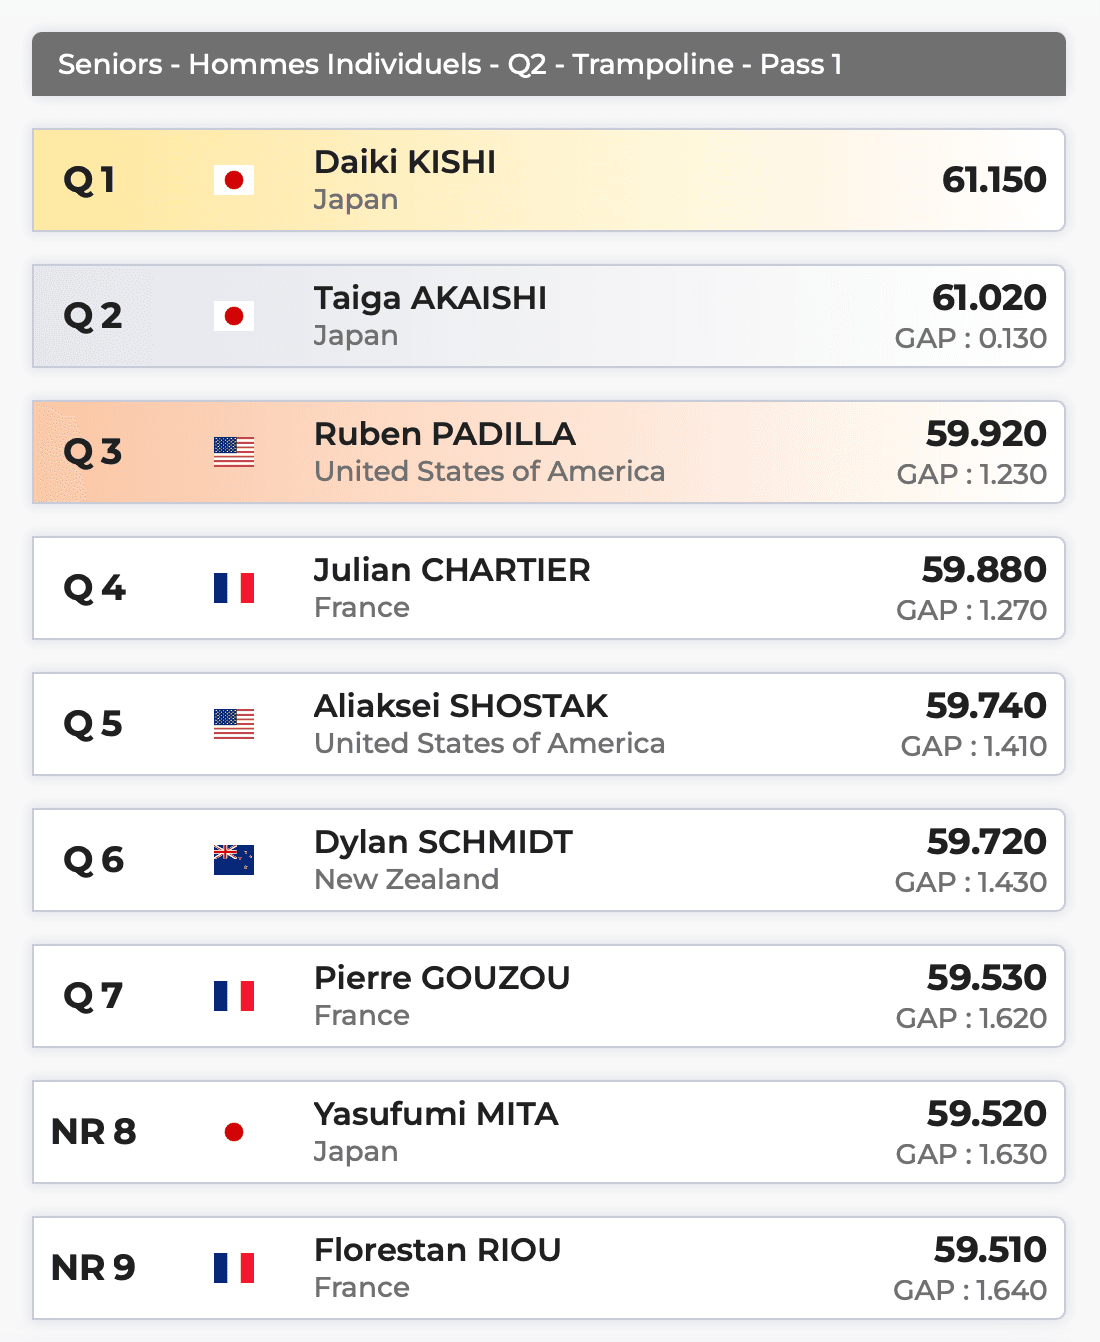
Task: Click the USA flag next to Aliaksei SHOSTAK
Action: (234, 724)
